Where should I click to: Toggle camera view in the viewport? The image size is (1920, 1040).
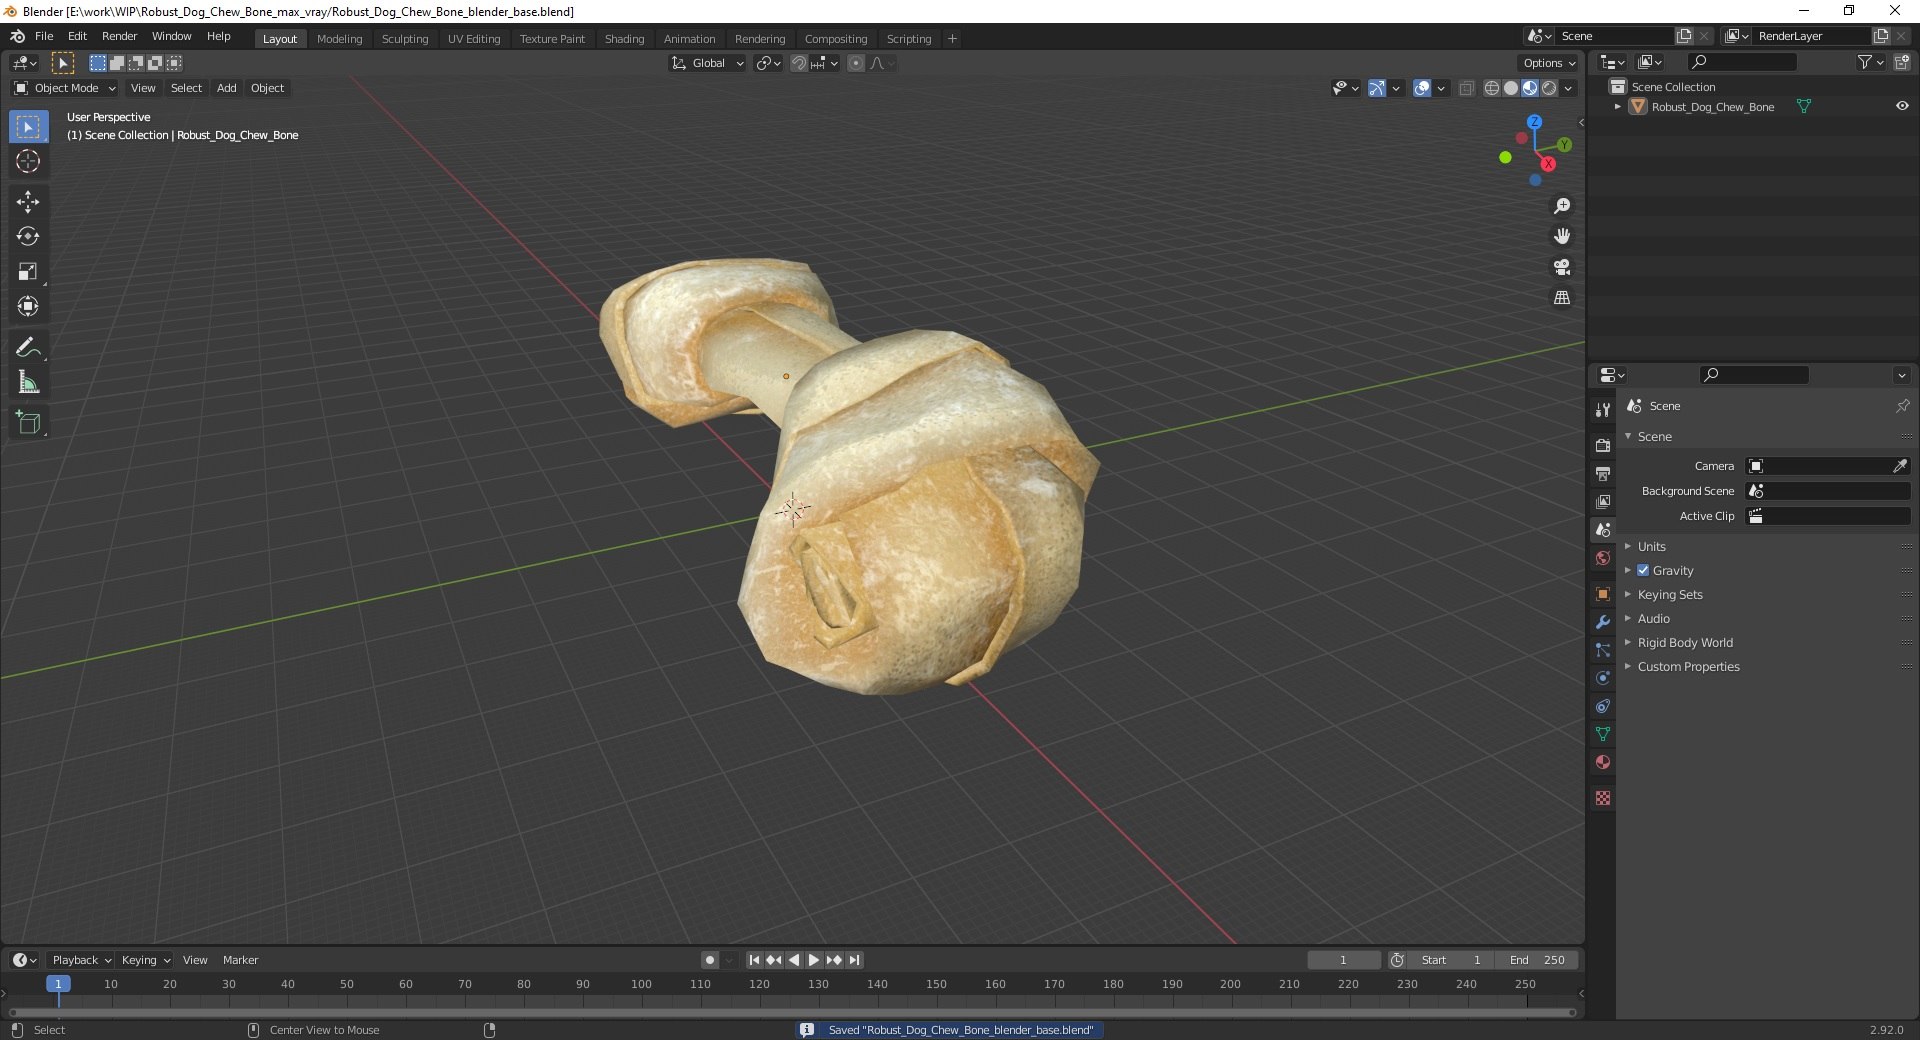click(1562, 267)
